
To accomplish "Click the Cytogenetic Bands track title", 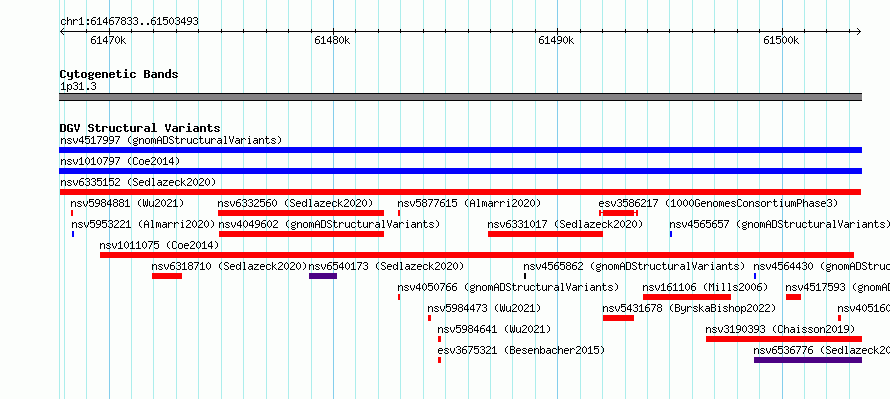I will (119, 74).
